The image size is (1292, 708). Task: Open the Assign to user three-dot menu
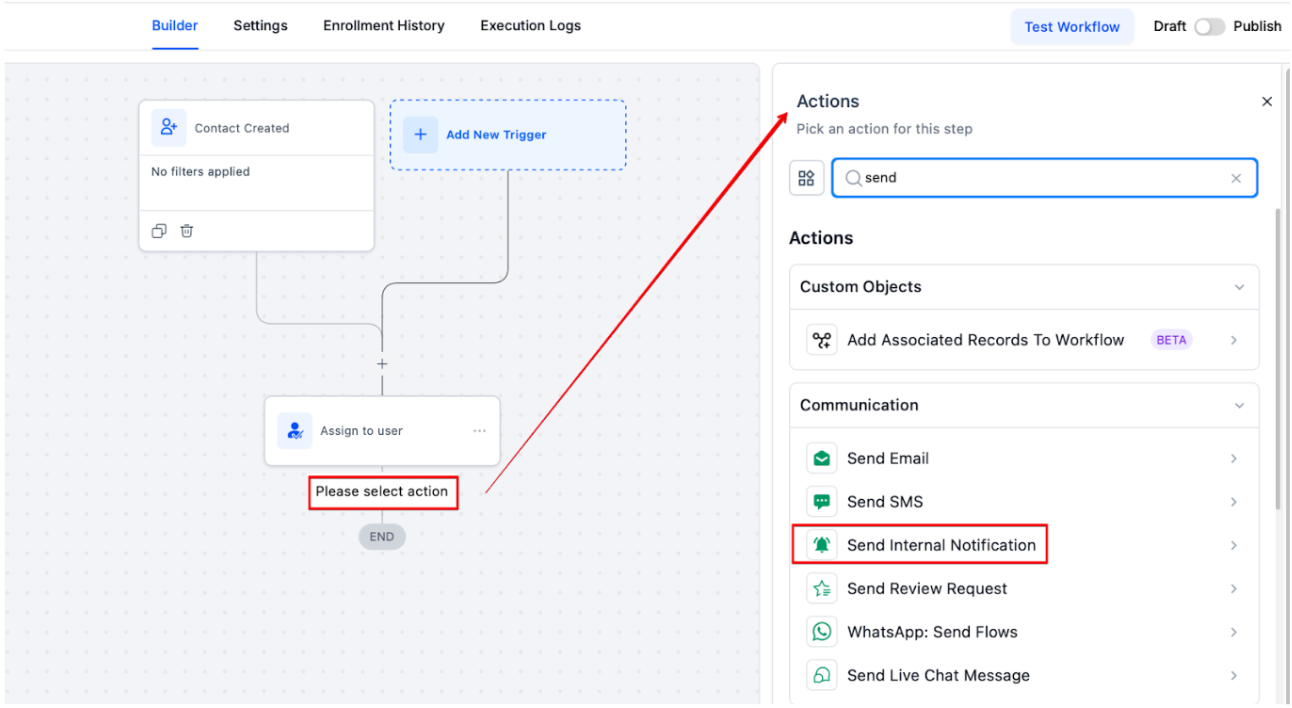click(479, 431)
